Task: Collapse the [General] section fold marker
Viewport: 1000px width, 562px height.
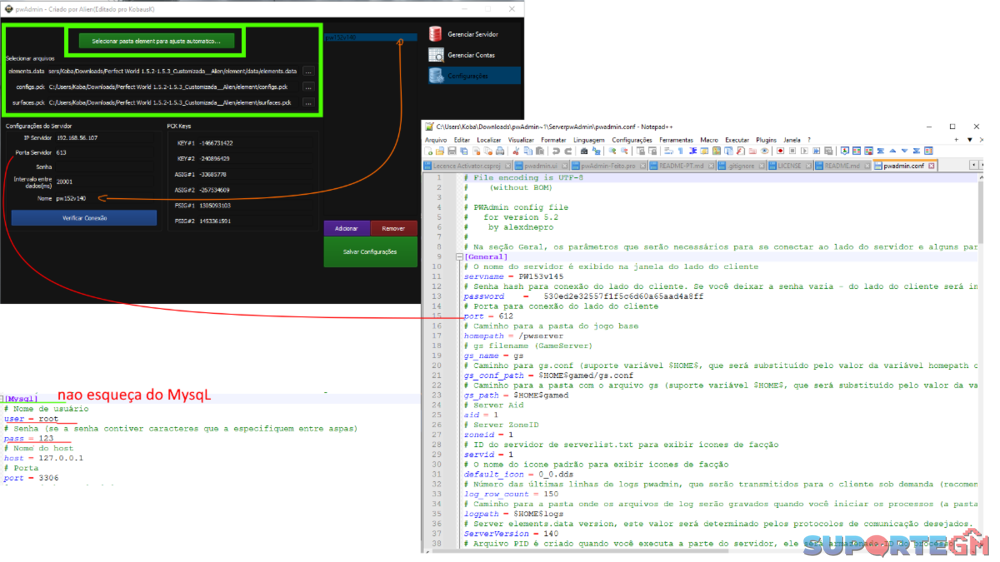Action: [460, 256]
